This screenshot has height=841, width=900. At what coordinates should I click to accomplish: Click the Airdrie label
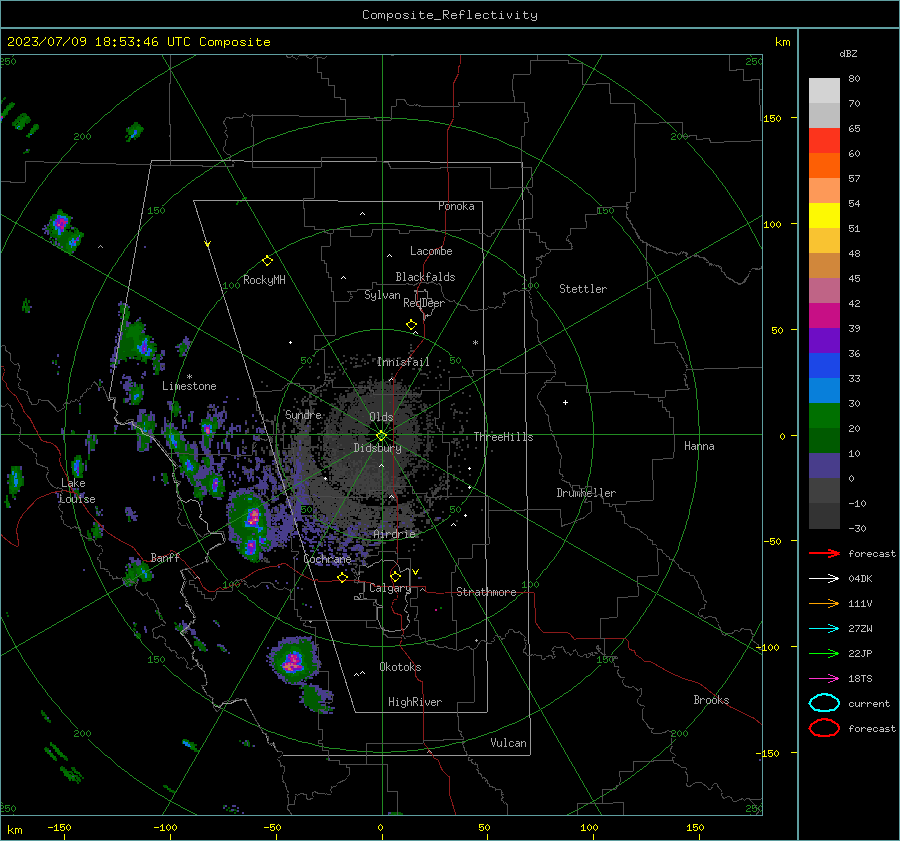tap(394, 534)
